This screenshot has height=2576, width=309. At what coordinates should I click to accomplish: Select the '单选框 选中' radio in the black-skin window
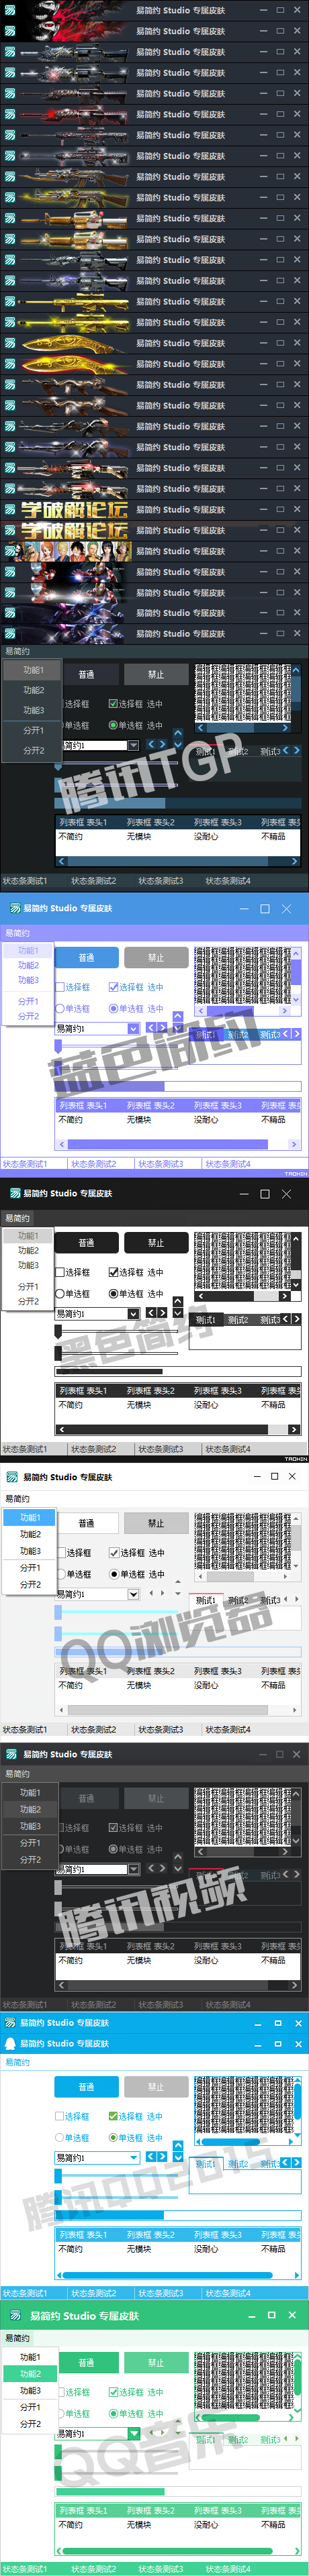coord(113,1293)
